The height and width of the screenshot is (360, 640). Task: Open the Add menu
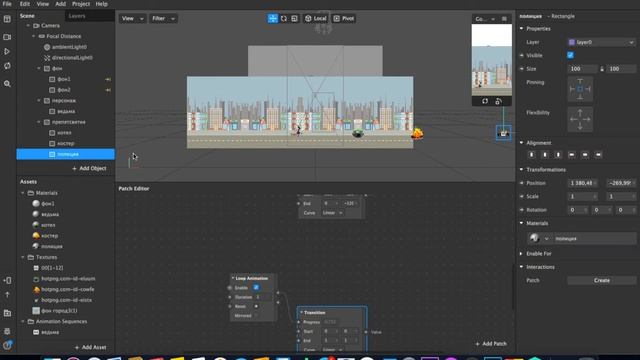(x=60, y=4)
